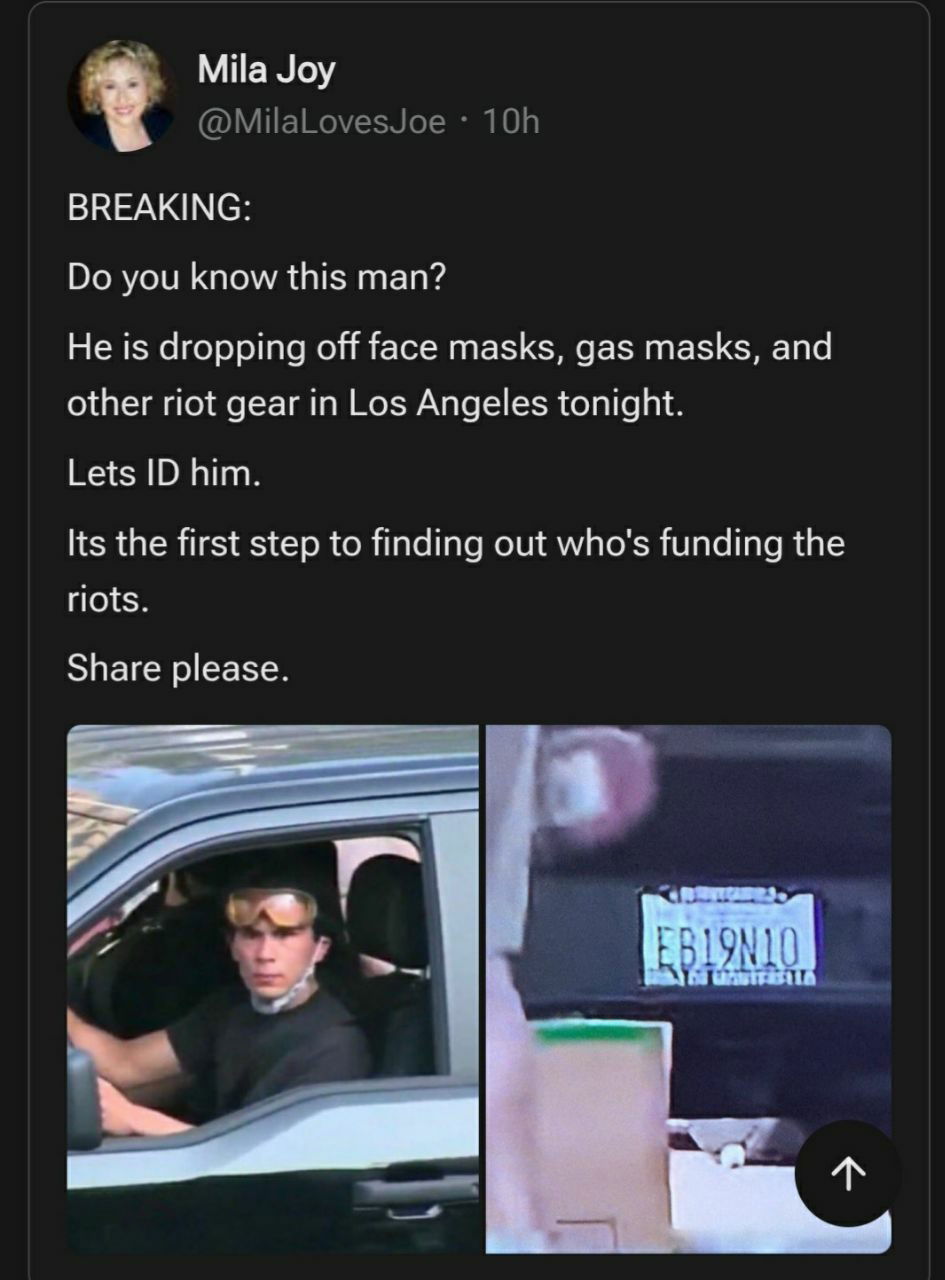Click the "Do you know this man?" text
The height and width of the screenshot is (1280, 945).
click(x=256, y=276)
